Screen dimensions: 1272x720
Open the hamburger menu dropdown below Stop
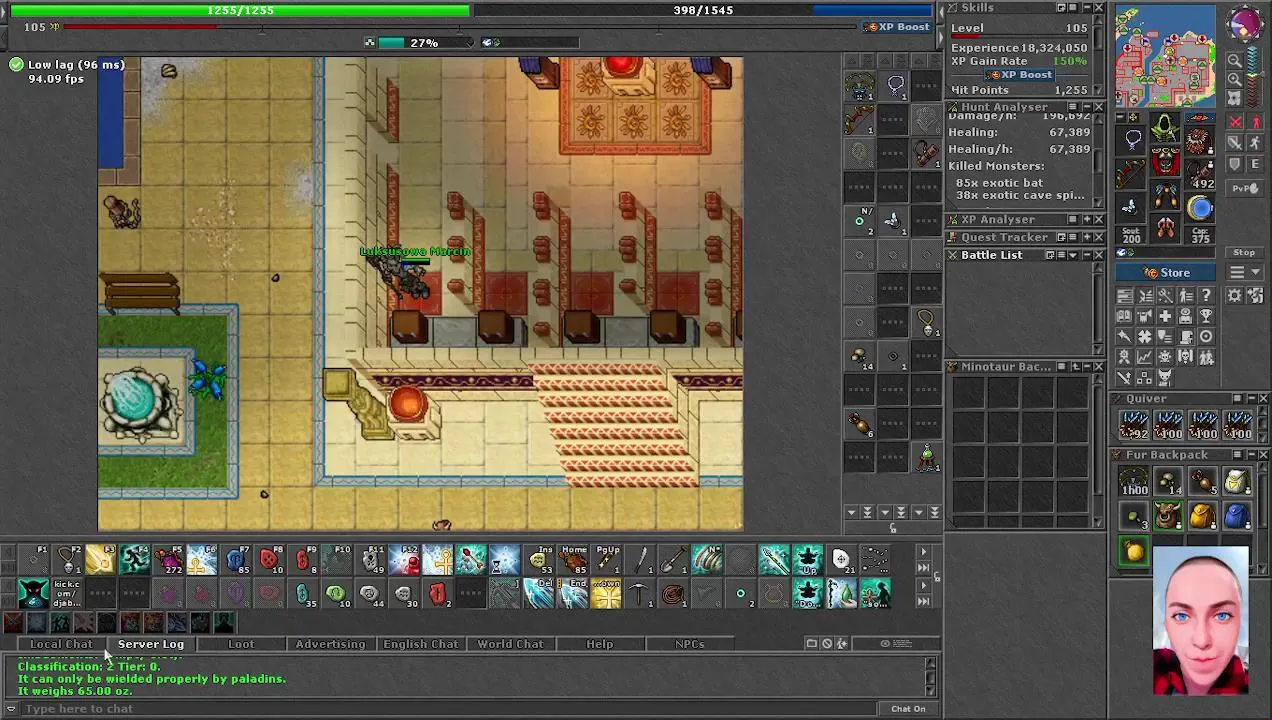[1244, 272]
